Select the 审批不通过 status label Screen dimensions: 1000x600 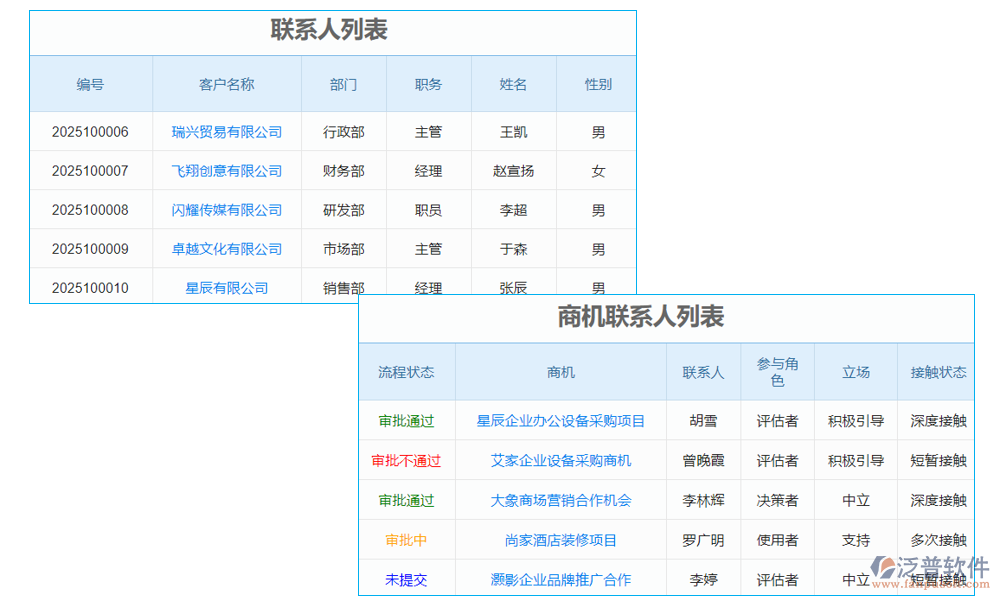pos(407,460)
